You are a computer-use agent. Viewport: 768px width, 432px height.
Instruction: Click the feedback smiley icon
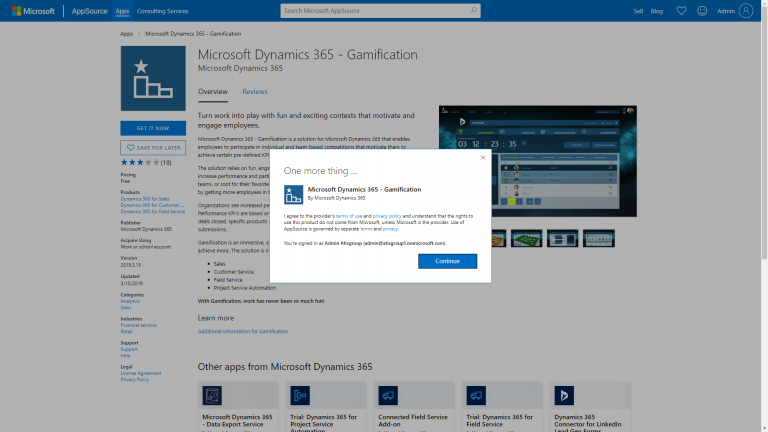click(x=702, y=11)
